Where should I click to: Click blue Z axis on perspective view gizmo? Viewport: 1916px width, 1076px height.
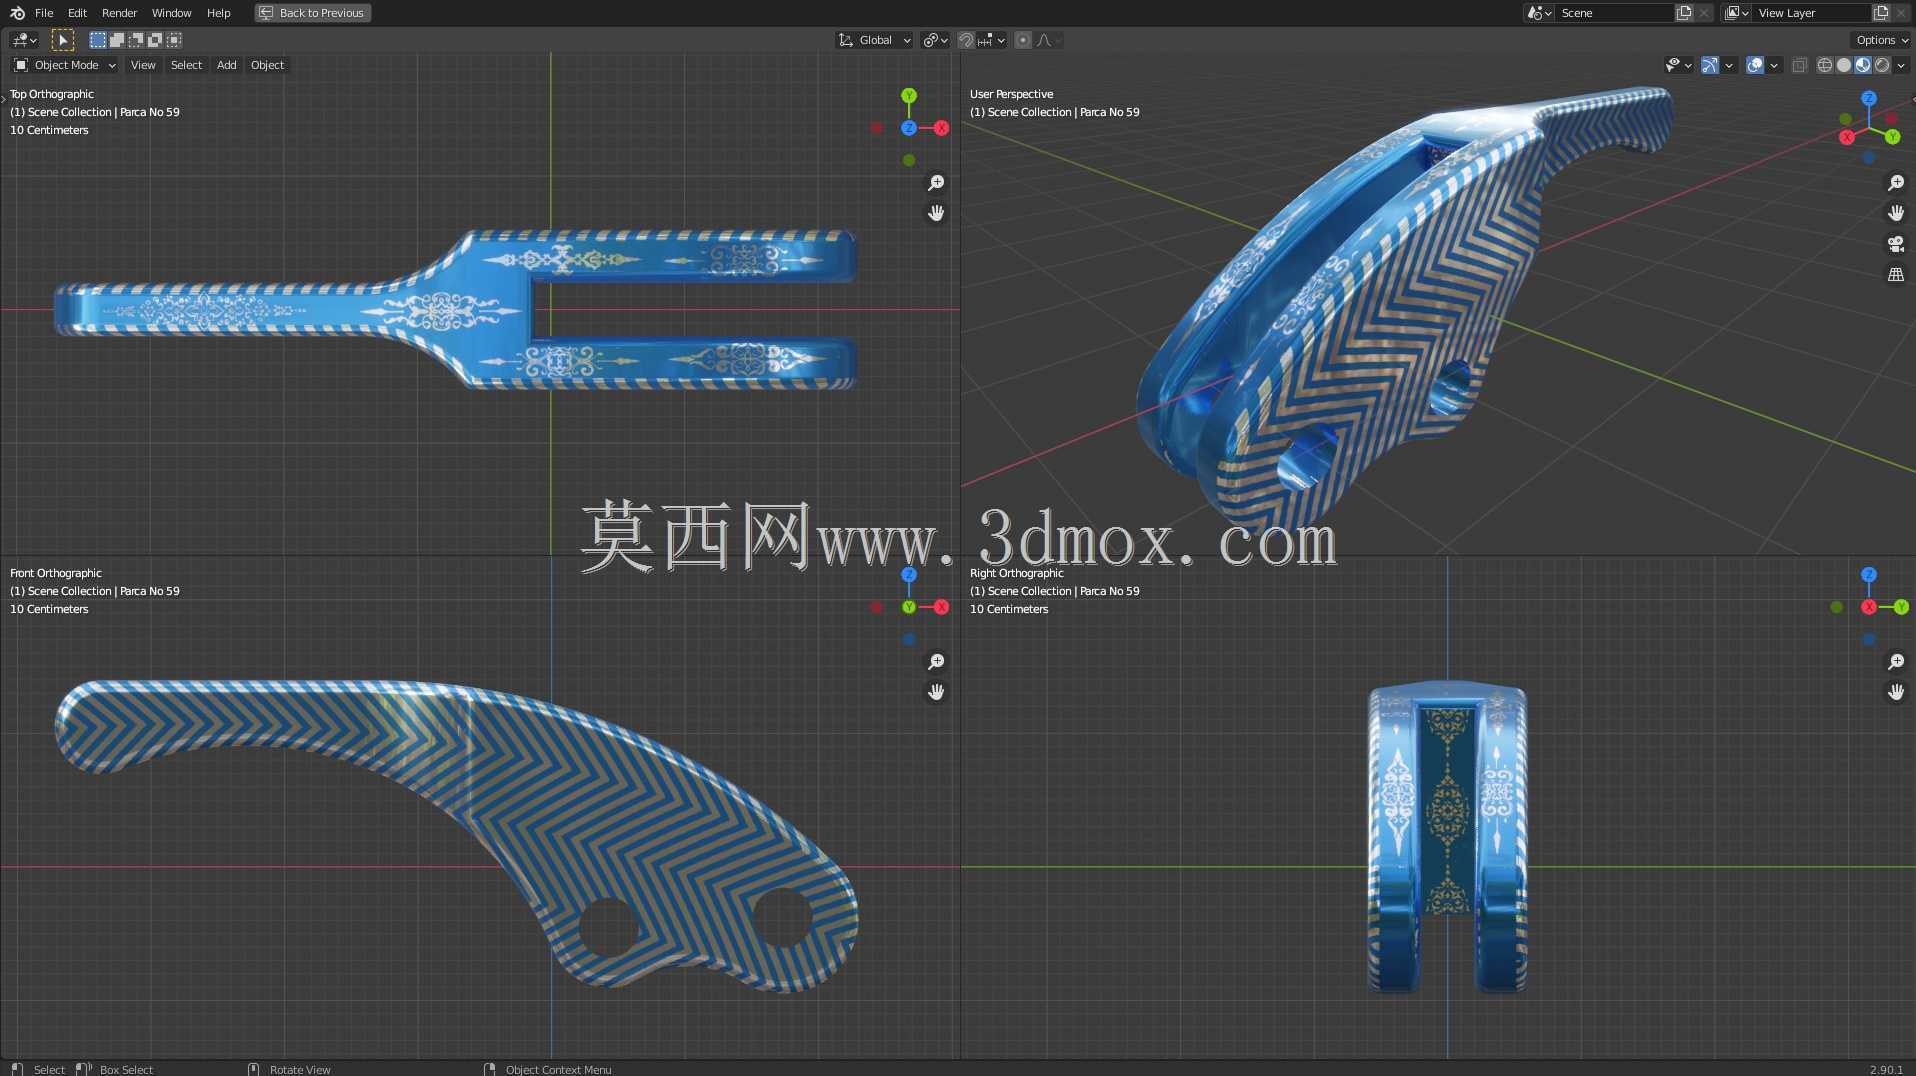tap(1869, 98)
